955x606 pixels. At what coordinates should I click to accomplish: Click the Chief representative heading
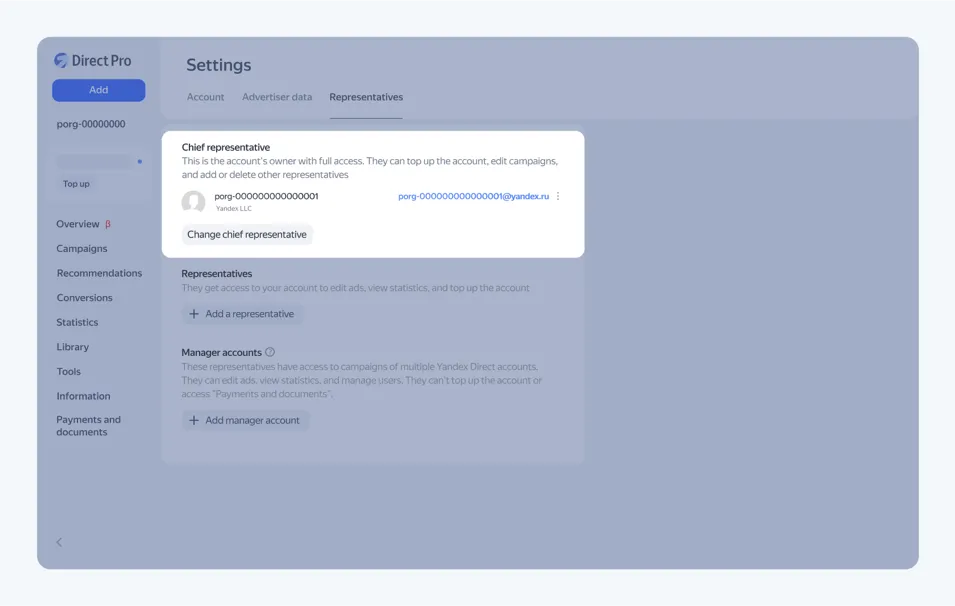point(225,147)
